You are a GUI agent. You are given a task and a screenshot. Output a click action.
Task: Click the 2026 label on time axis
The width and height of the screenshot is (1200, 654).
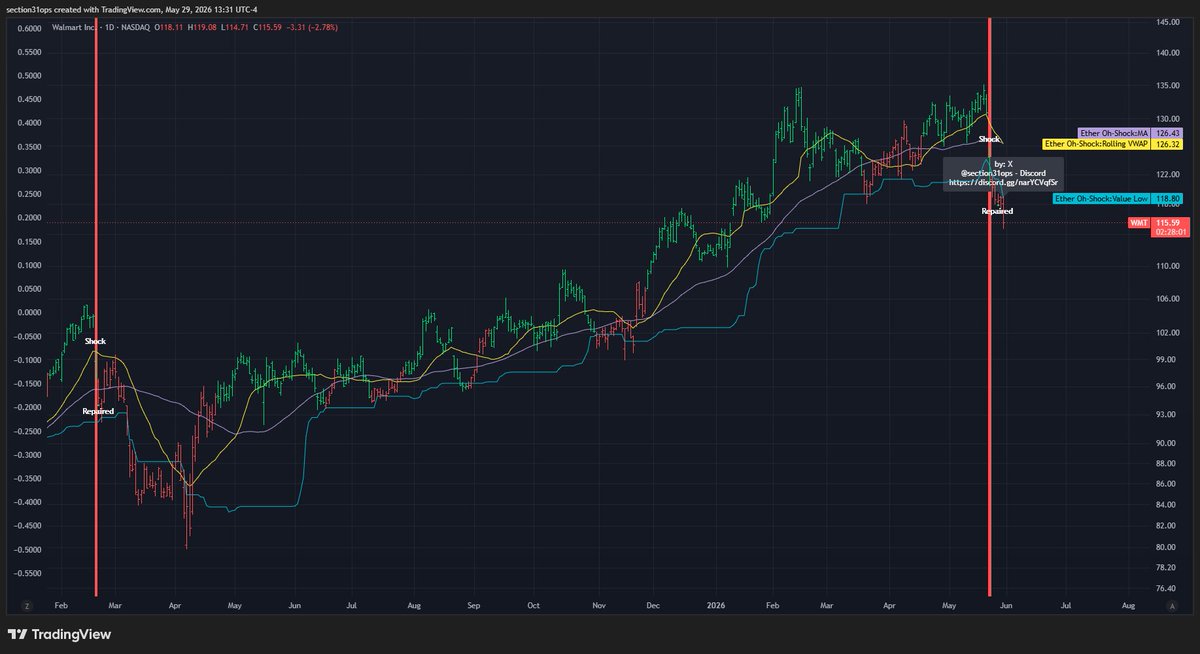[x=718, y=606]
